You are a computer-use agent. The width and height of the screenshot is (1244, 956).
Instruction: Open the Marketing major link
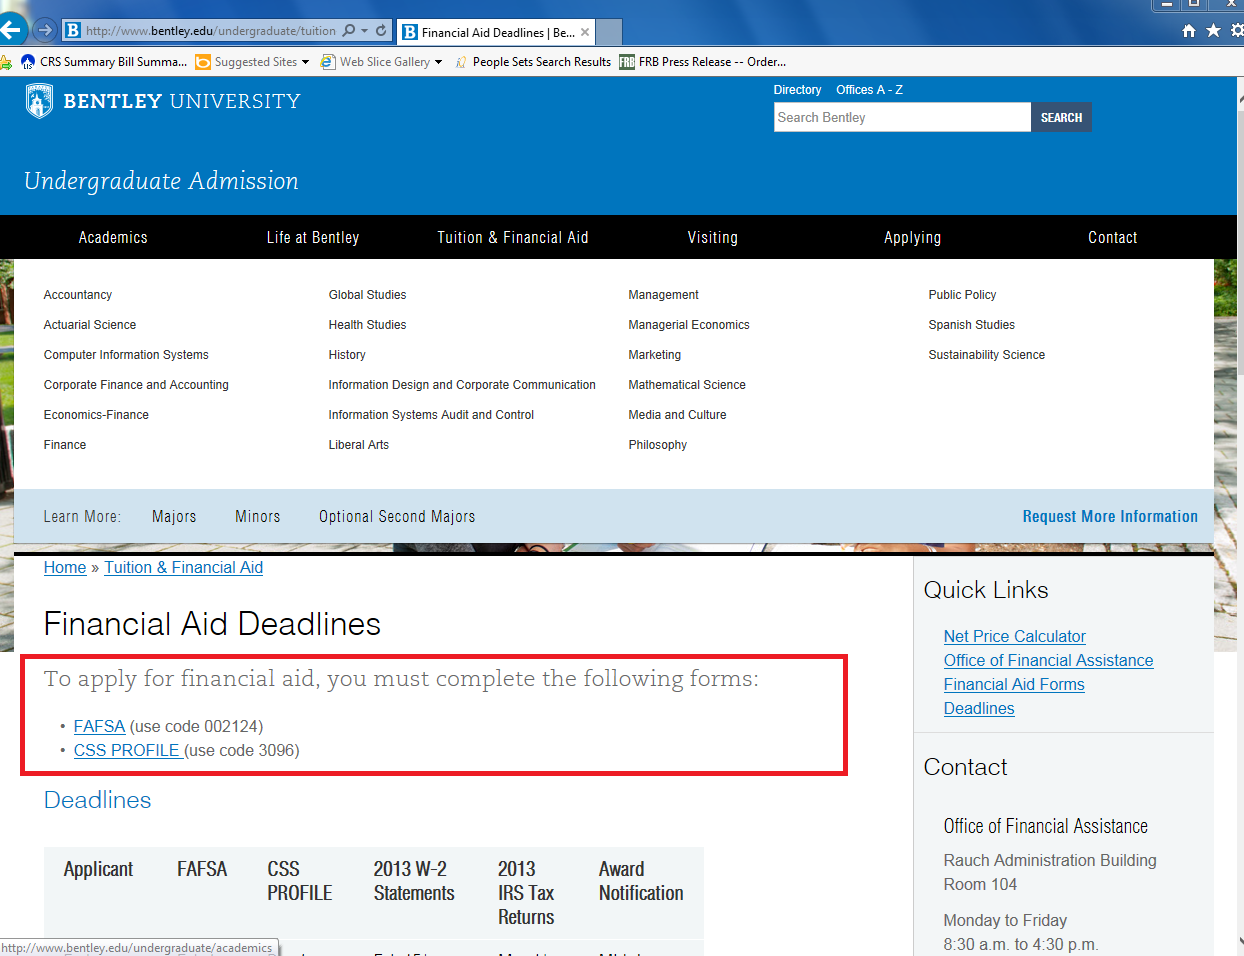click(655, 355)
